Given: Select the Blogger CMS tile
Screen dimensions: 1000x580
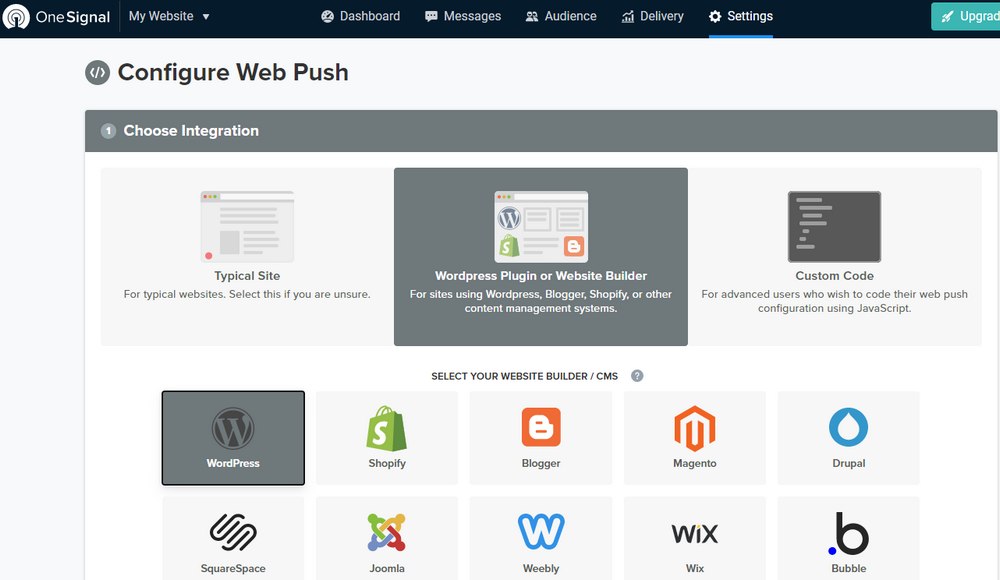Looking at the screenshot, I should 541,438.
